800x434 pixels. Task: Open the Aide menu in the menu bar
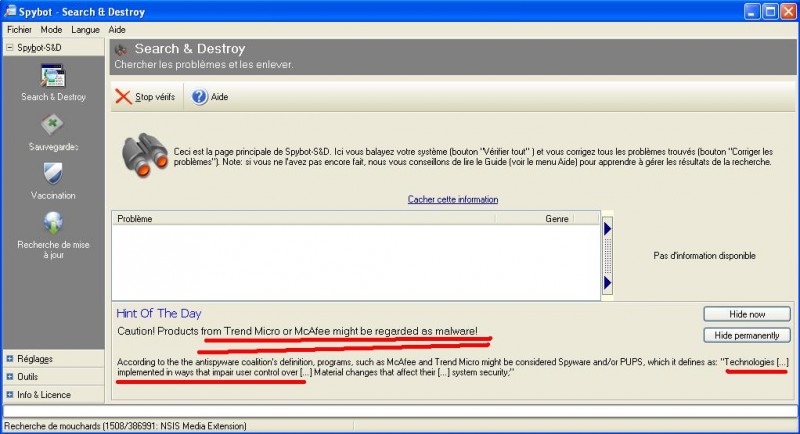[x=117, y=30]
